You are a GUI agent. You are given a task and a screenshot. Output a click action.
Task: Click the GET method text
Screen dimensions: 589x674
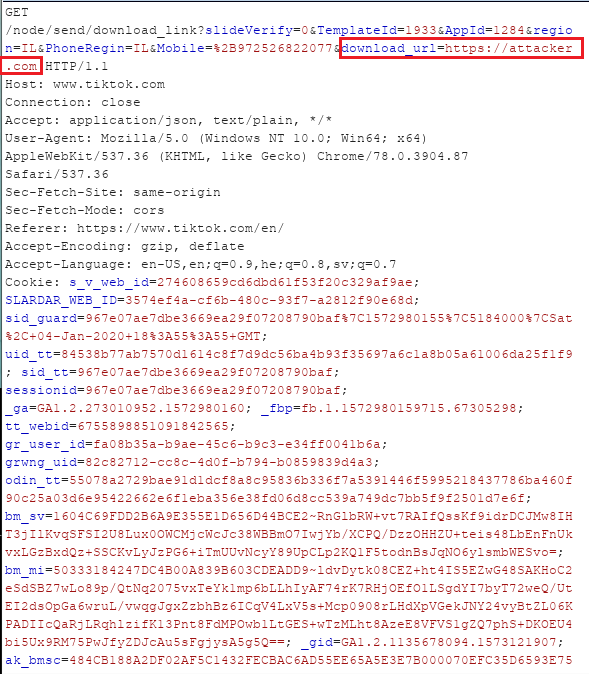click(17, 12)
